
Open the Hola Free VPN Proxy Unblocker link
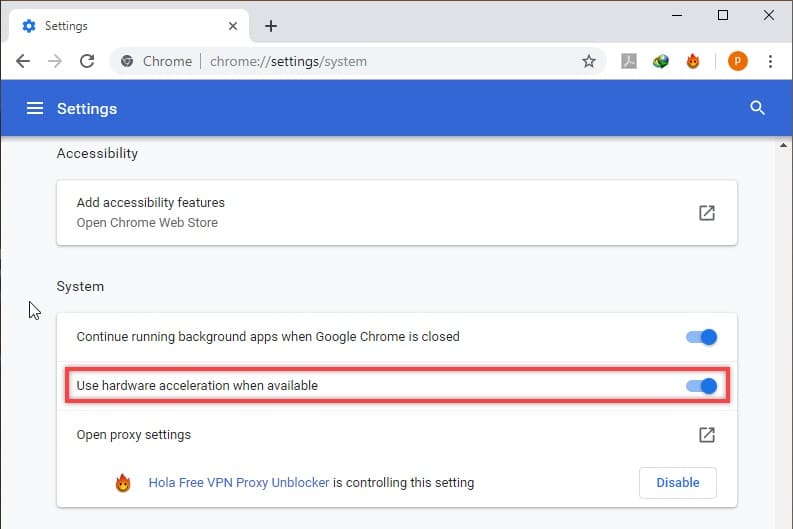click(x=239, y=482)
